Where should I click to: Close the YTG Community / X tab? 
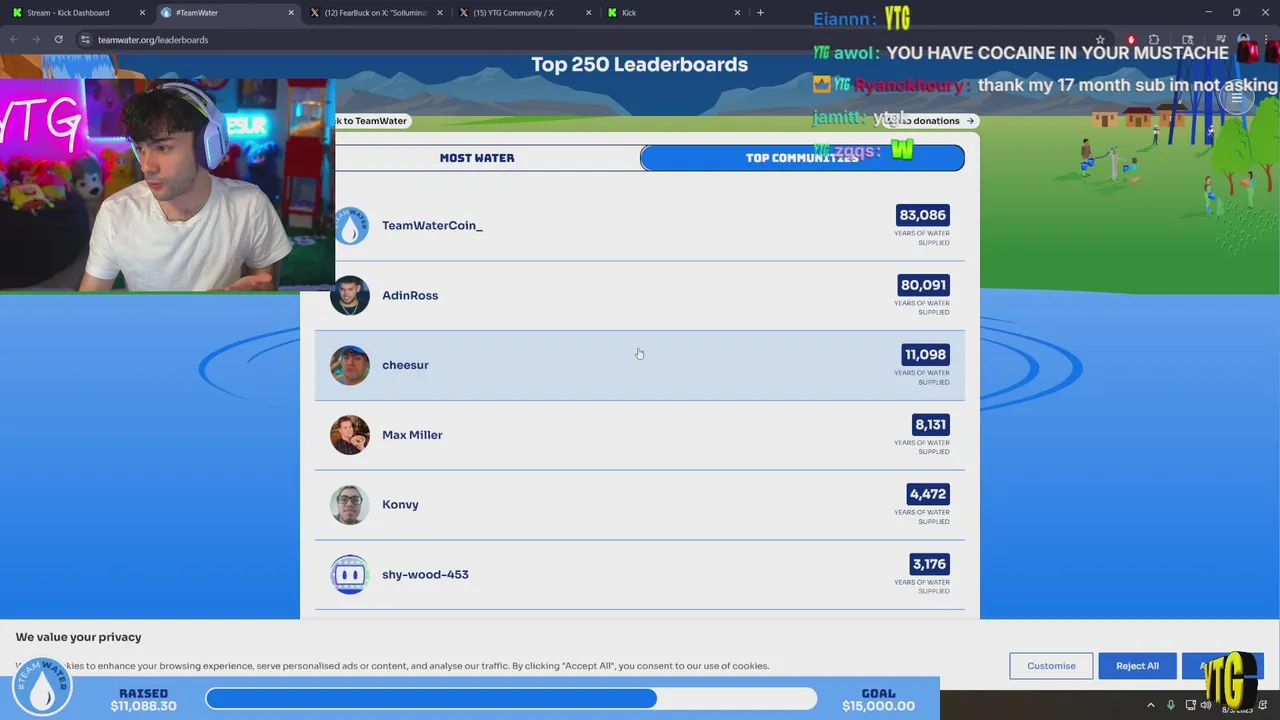tap(588, 13)
